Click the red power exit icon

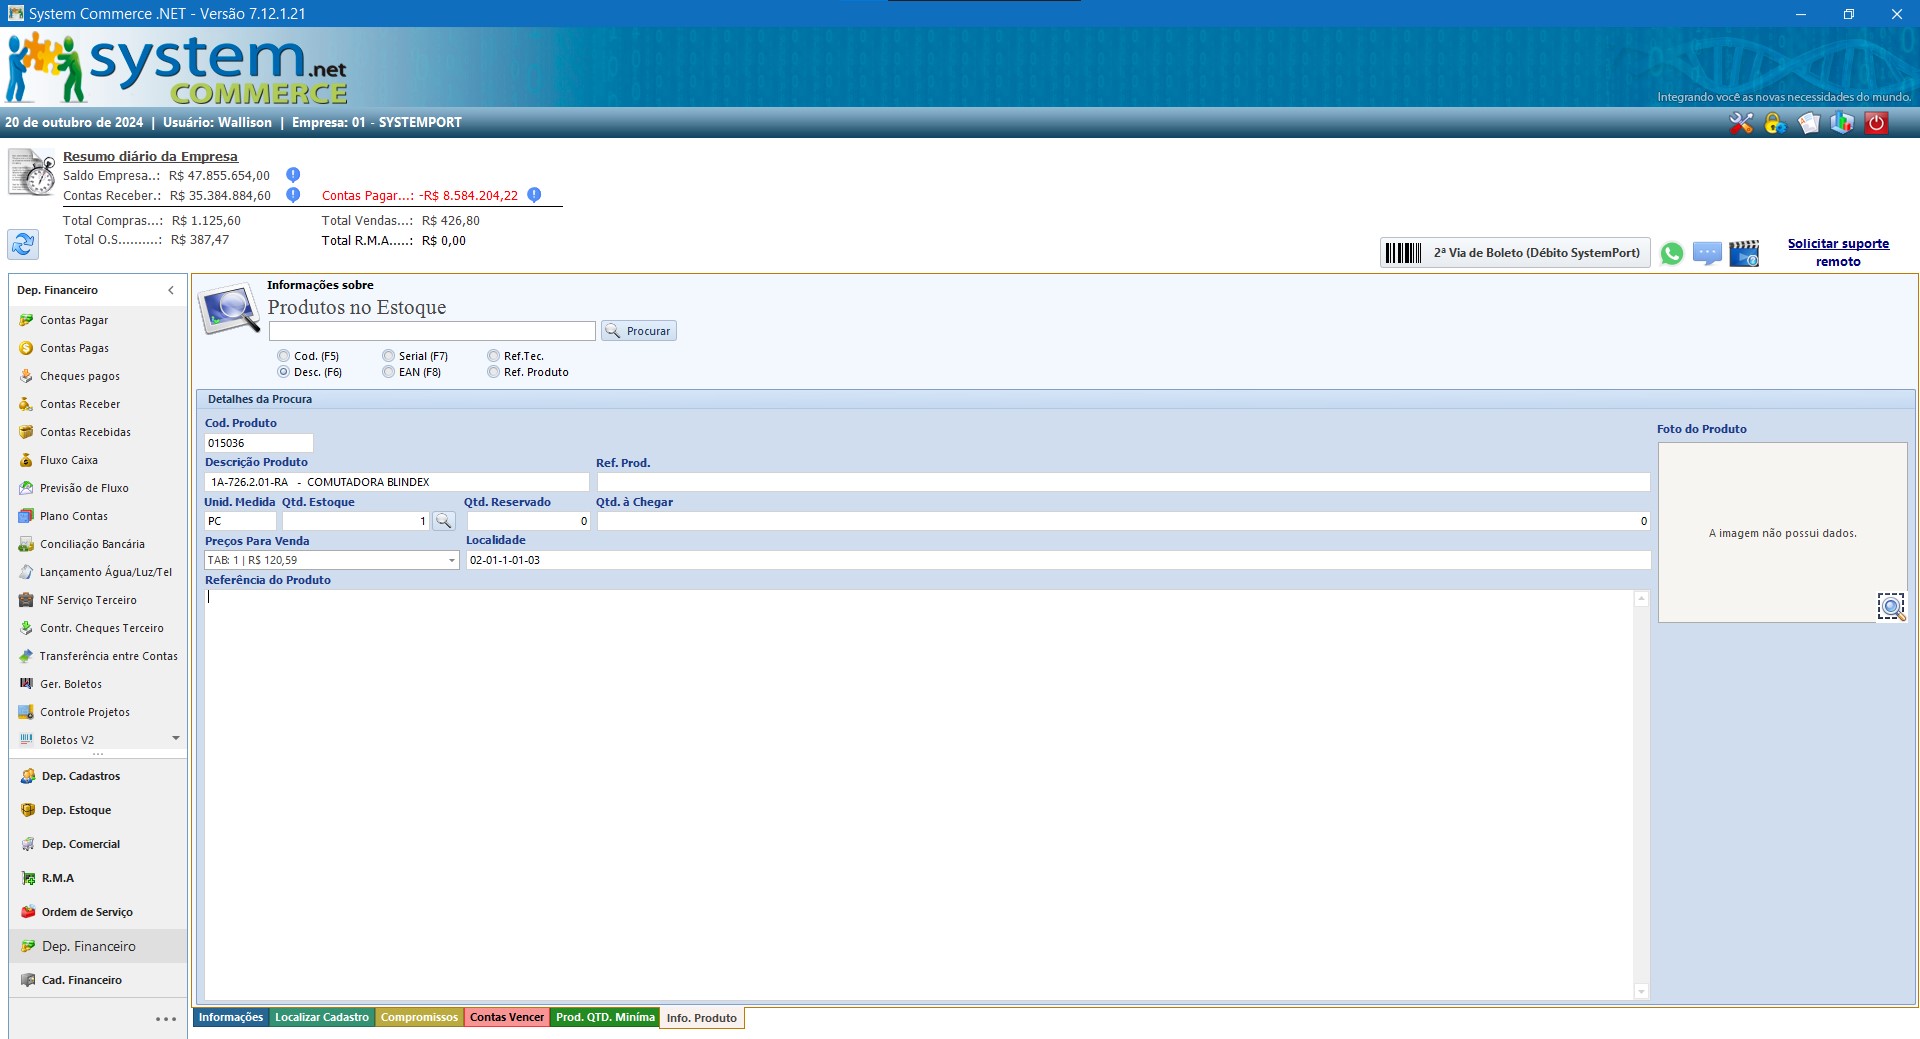(x=1876, y=123)
